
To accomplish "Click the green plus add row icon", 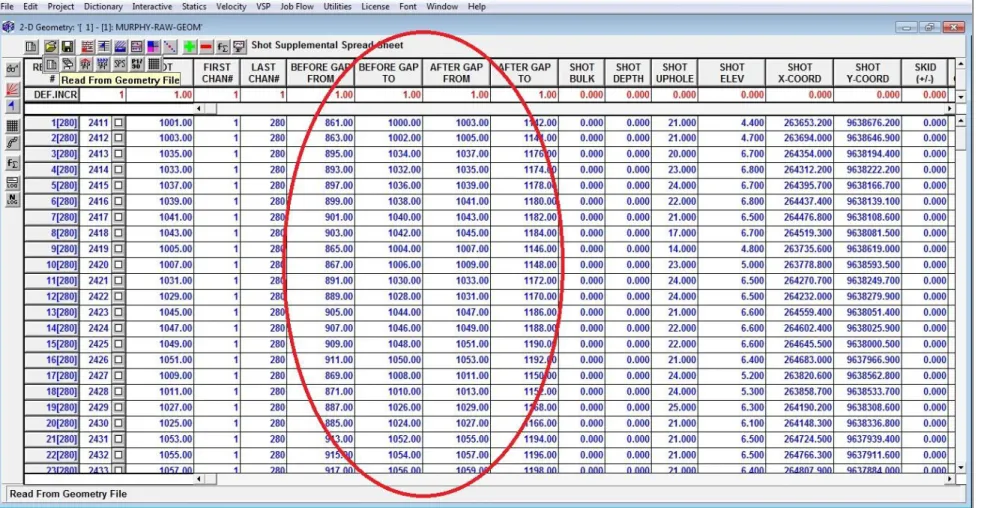I will tap(190, 46).
